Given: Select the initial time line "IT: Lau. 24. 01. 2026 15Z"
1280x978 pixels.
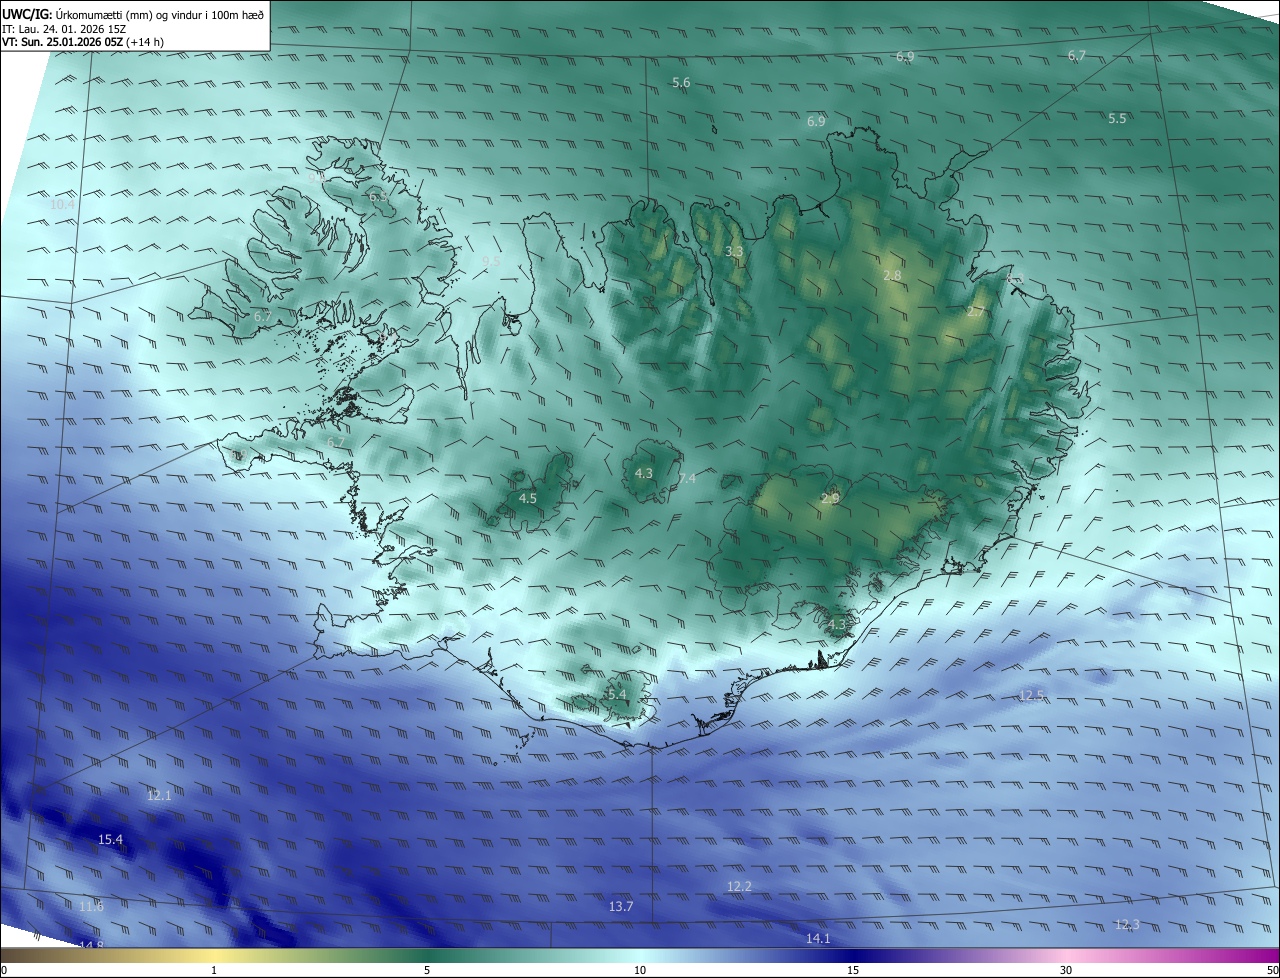Looking at the screenshot, I should [64, 30].
